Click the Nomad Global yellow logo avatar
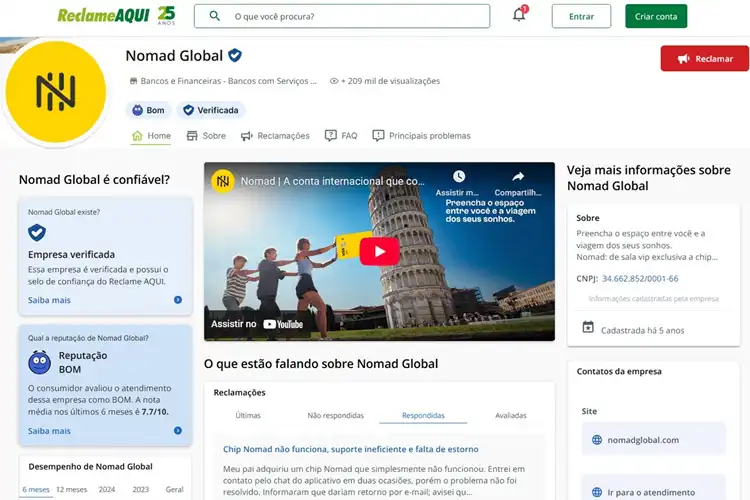Screen dimensions: 750x500 pyautogui.click(x=55, y=91)
